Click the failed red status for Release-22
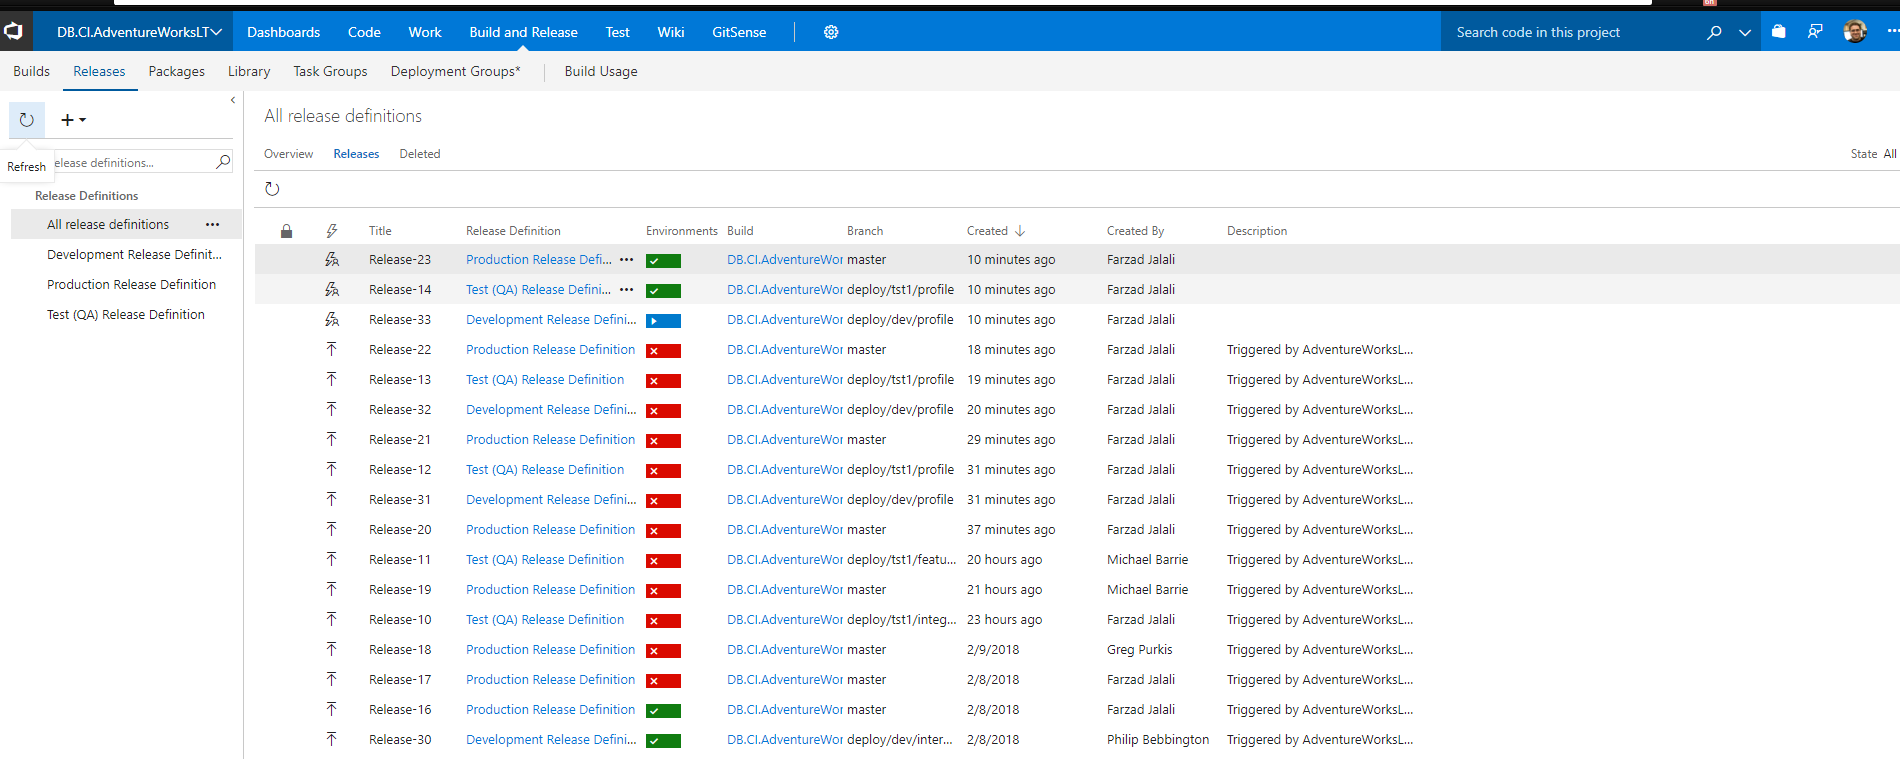The height and width of the screenshot is (759, 1900). click(x=663, y=351)
